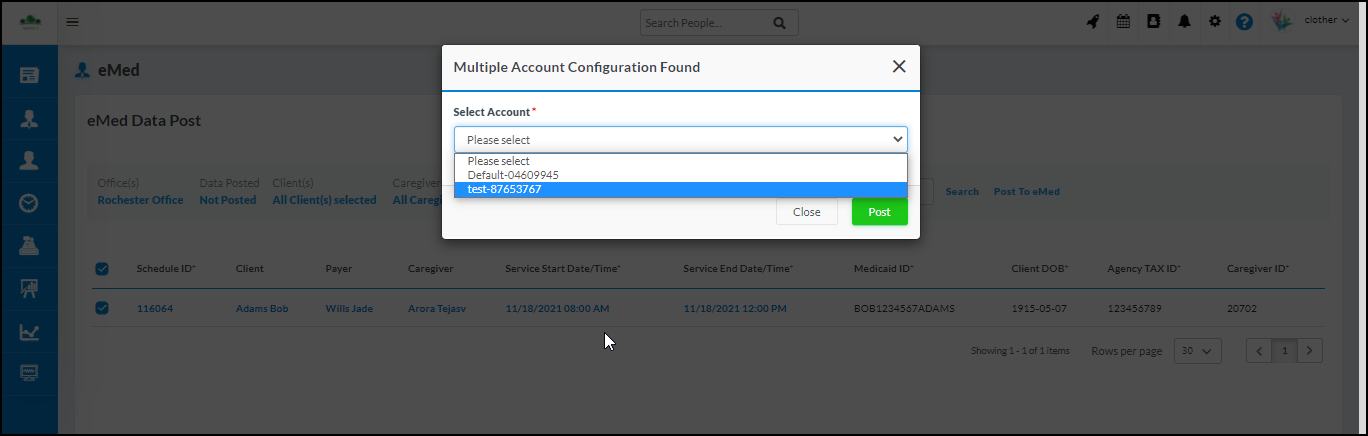1368x436 pixels.
Task: Toggle the hamburger menu icon
Action: tap(73, 21)
